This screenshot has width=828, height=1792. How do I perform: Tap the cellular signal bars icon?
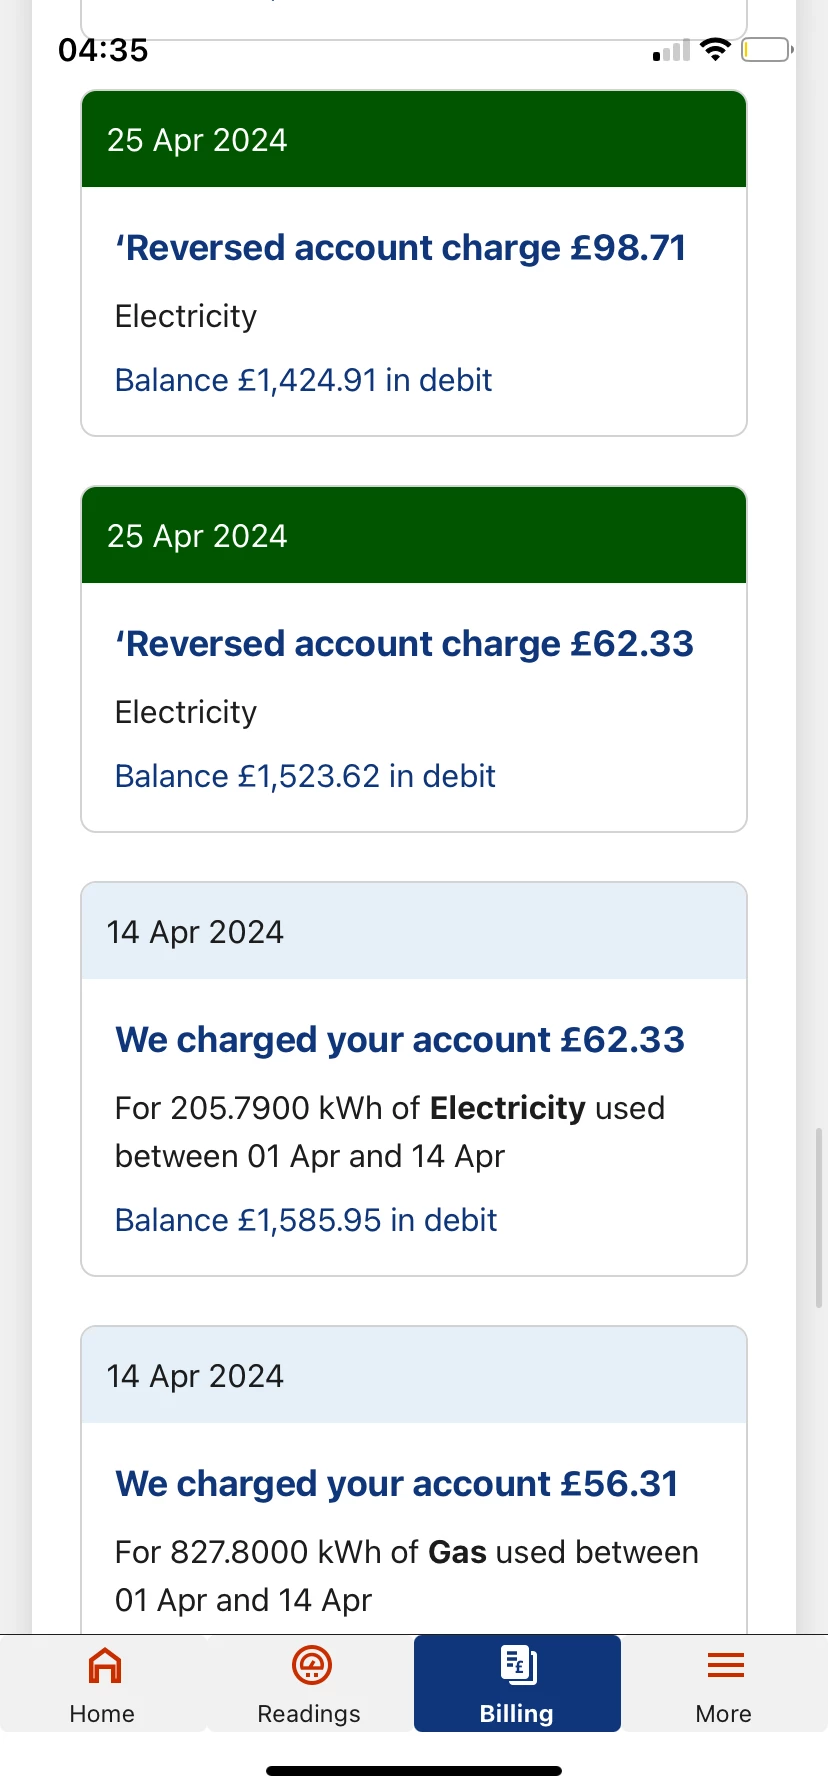click(x=672, y=51)
